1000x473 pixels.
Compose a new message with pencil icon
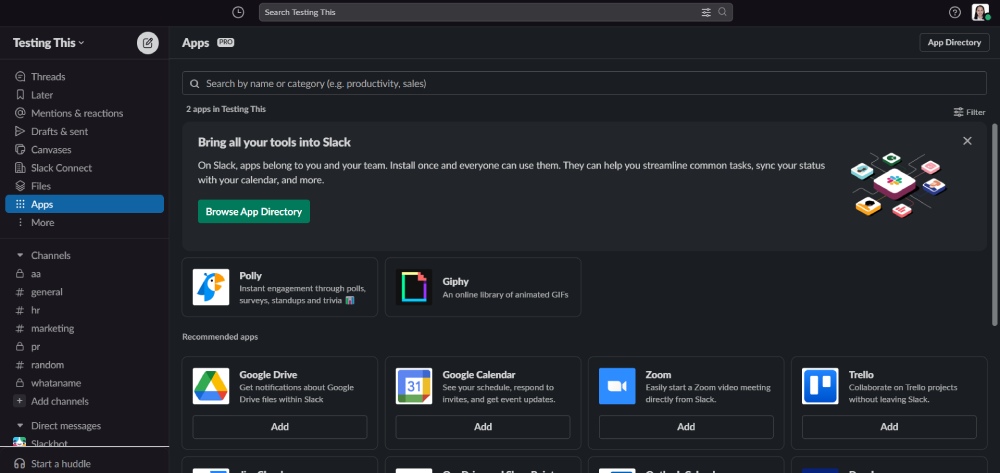(148, 43)
